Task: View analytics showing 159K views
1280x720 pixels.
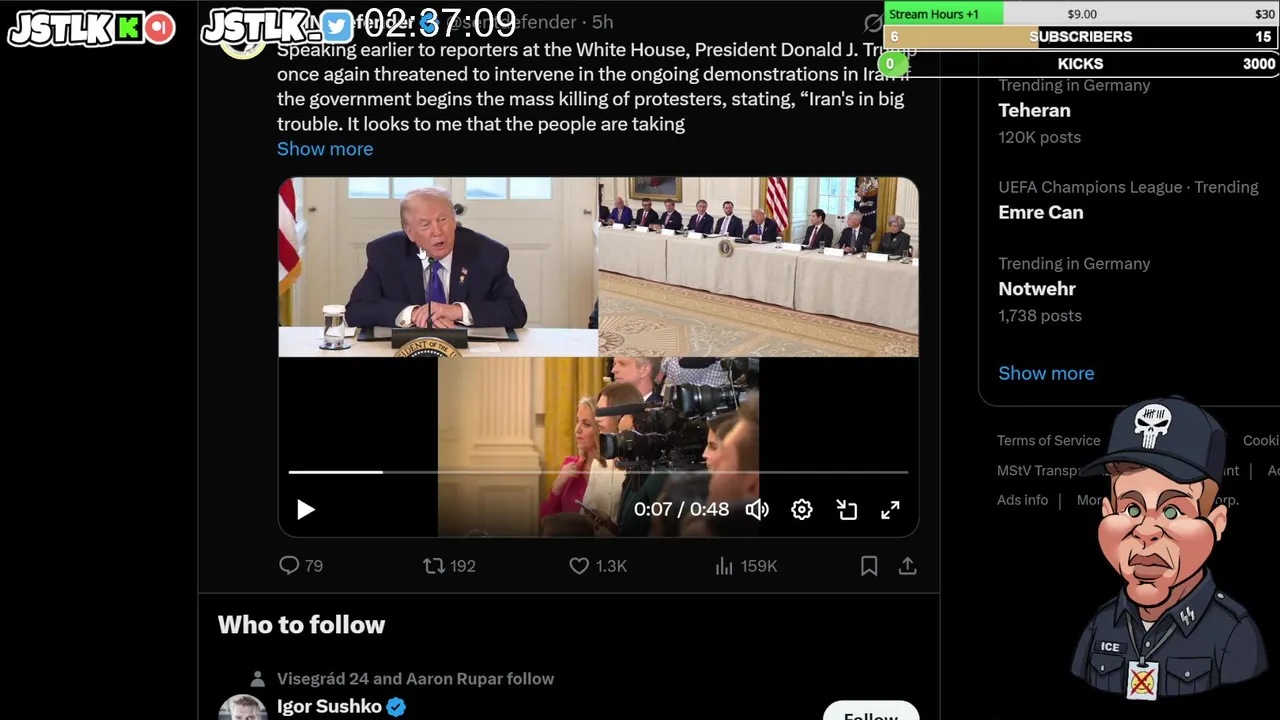Action: pos(746,566)
